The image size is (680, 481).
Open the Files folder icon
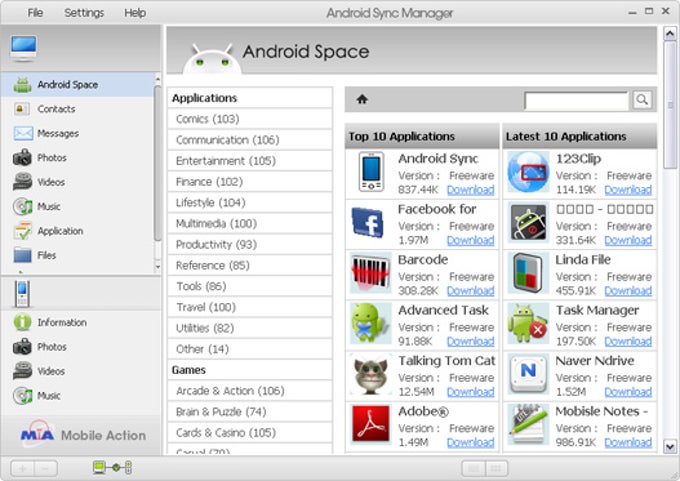pyautogui.click(x=22, y=255)
